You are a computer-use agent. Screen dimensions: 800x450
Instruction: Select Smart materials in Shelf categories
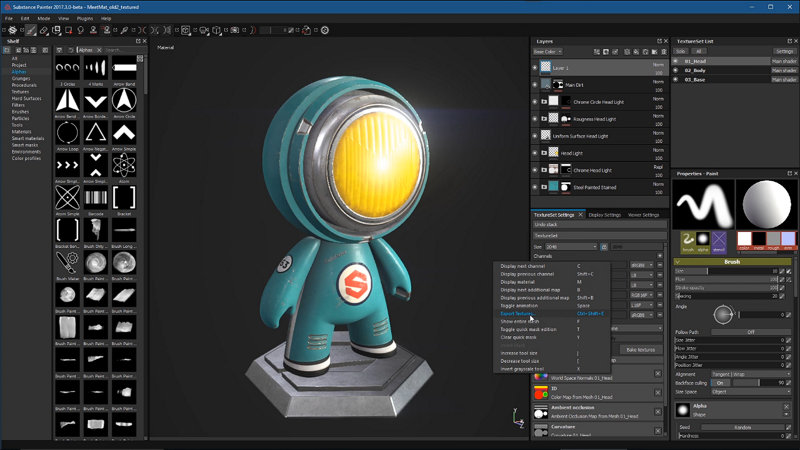28,138
